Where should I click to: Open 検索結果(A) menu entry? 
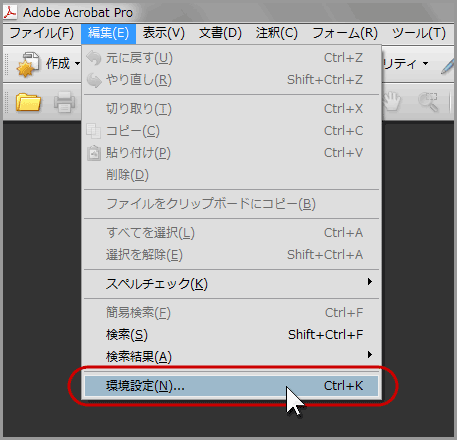pos(232,357)
